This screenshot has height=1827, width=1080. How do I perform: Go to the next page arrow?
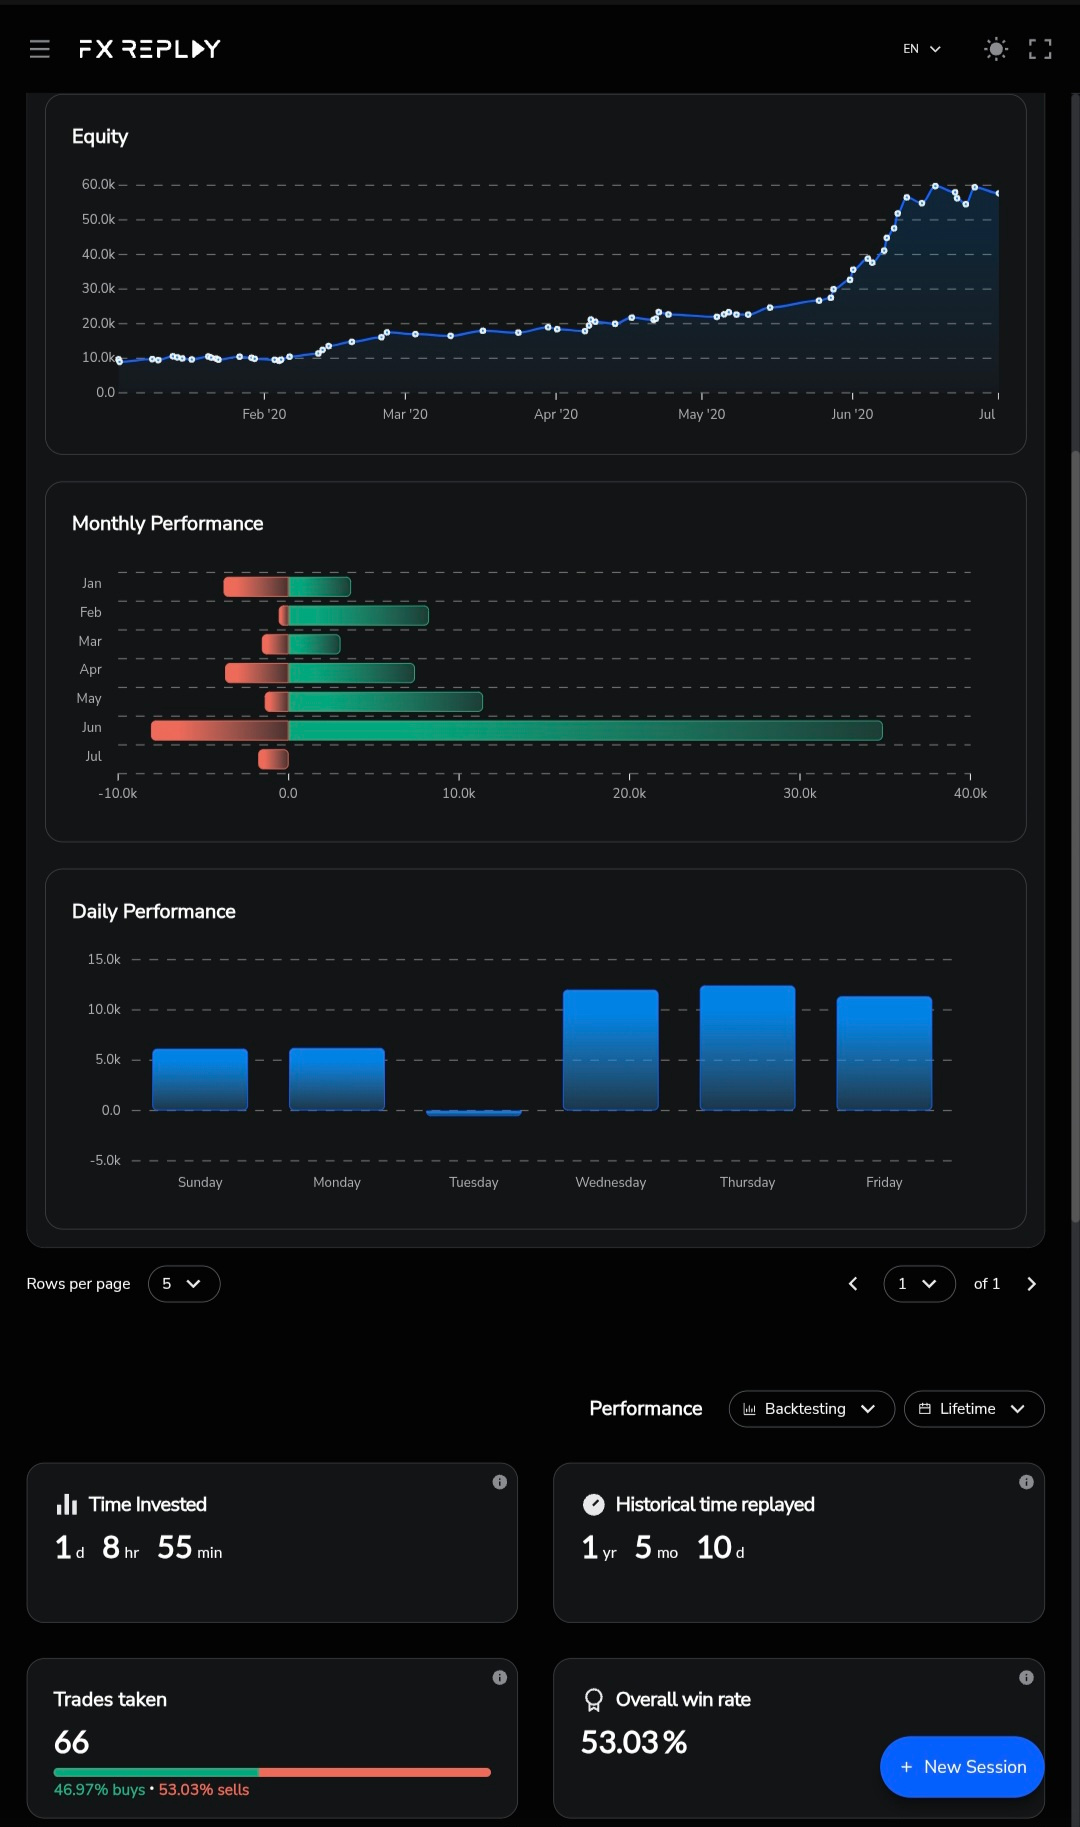click(x=1031, y=1284)
